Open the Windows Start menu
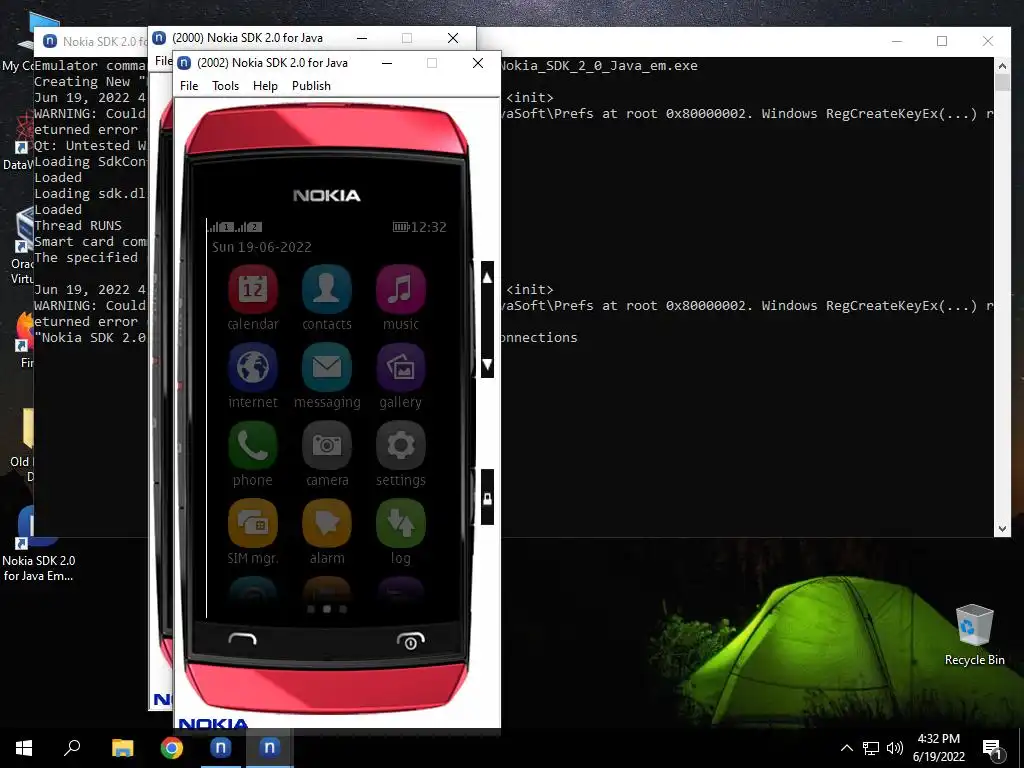The width and height of the screenshot is (1024, 768). (24, 748)
